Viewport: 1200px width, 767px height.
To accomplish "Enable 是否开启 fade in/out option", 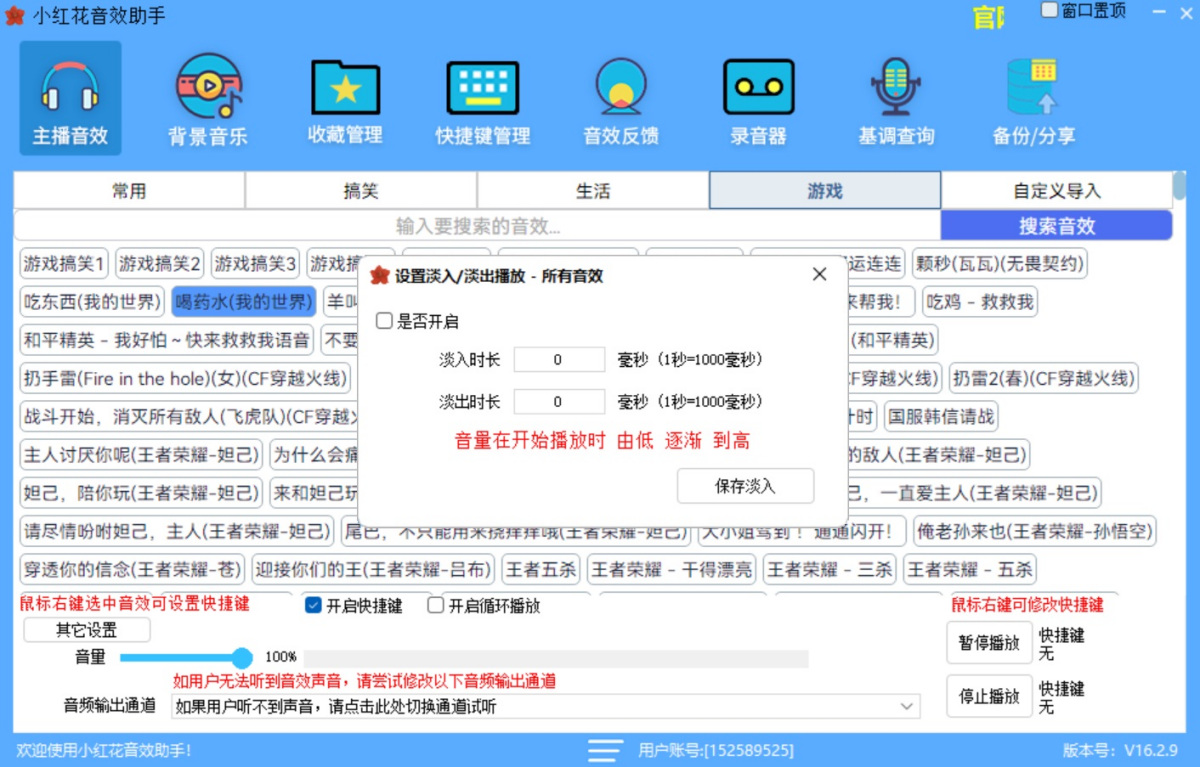I will (x=385, y=320).
